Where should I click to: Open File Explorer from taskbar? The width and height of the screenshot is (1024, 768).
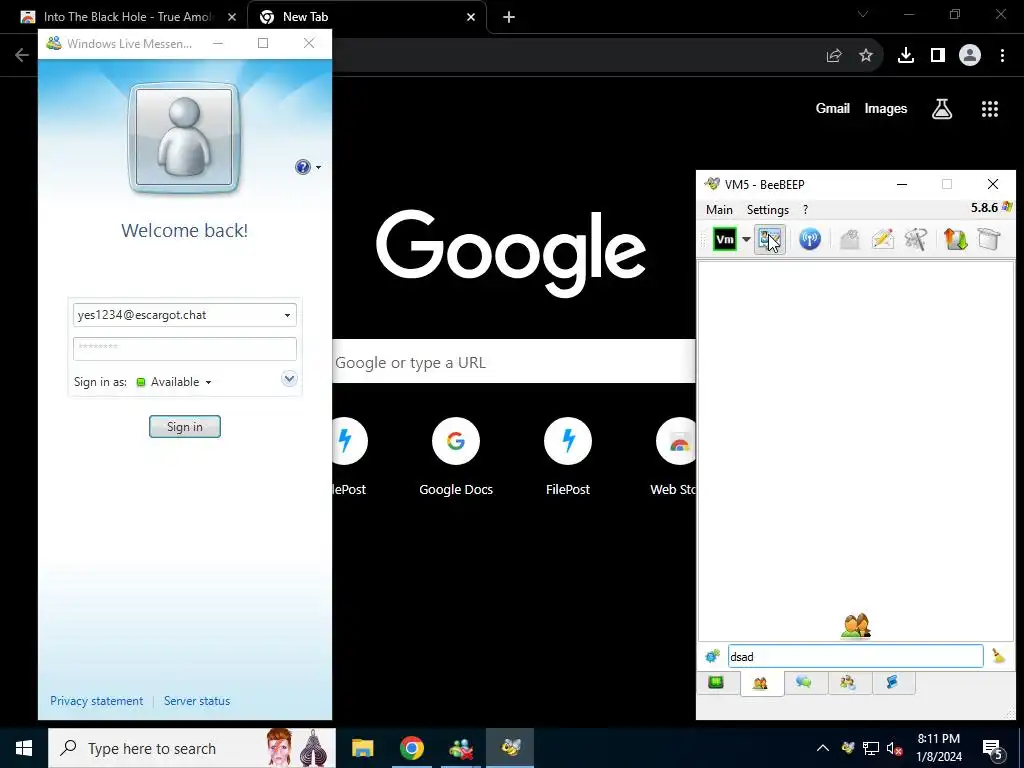click(362, 748)
